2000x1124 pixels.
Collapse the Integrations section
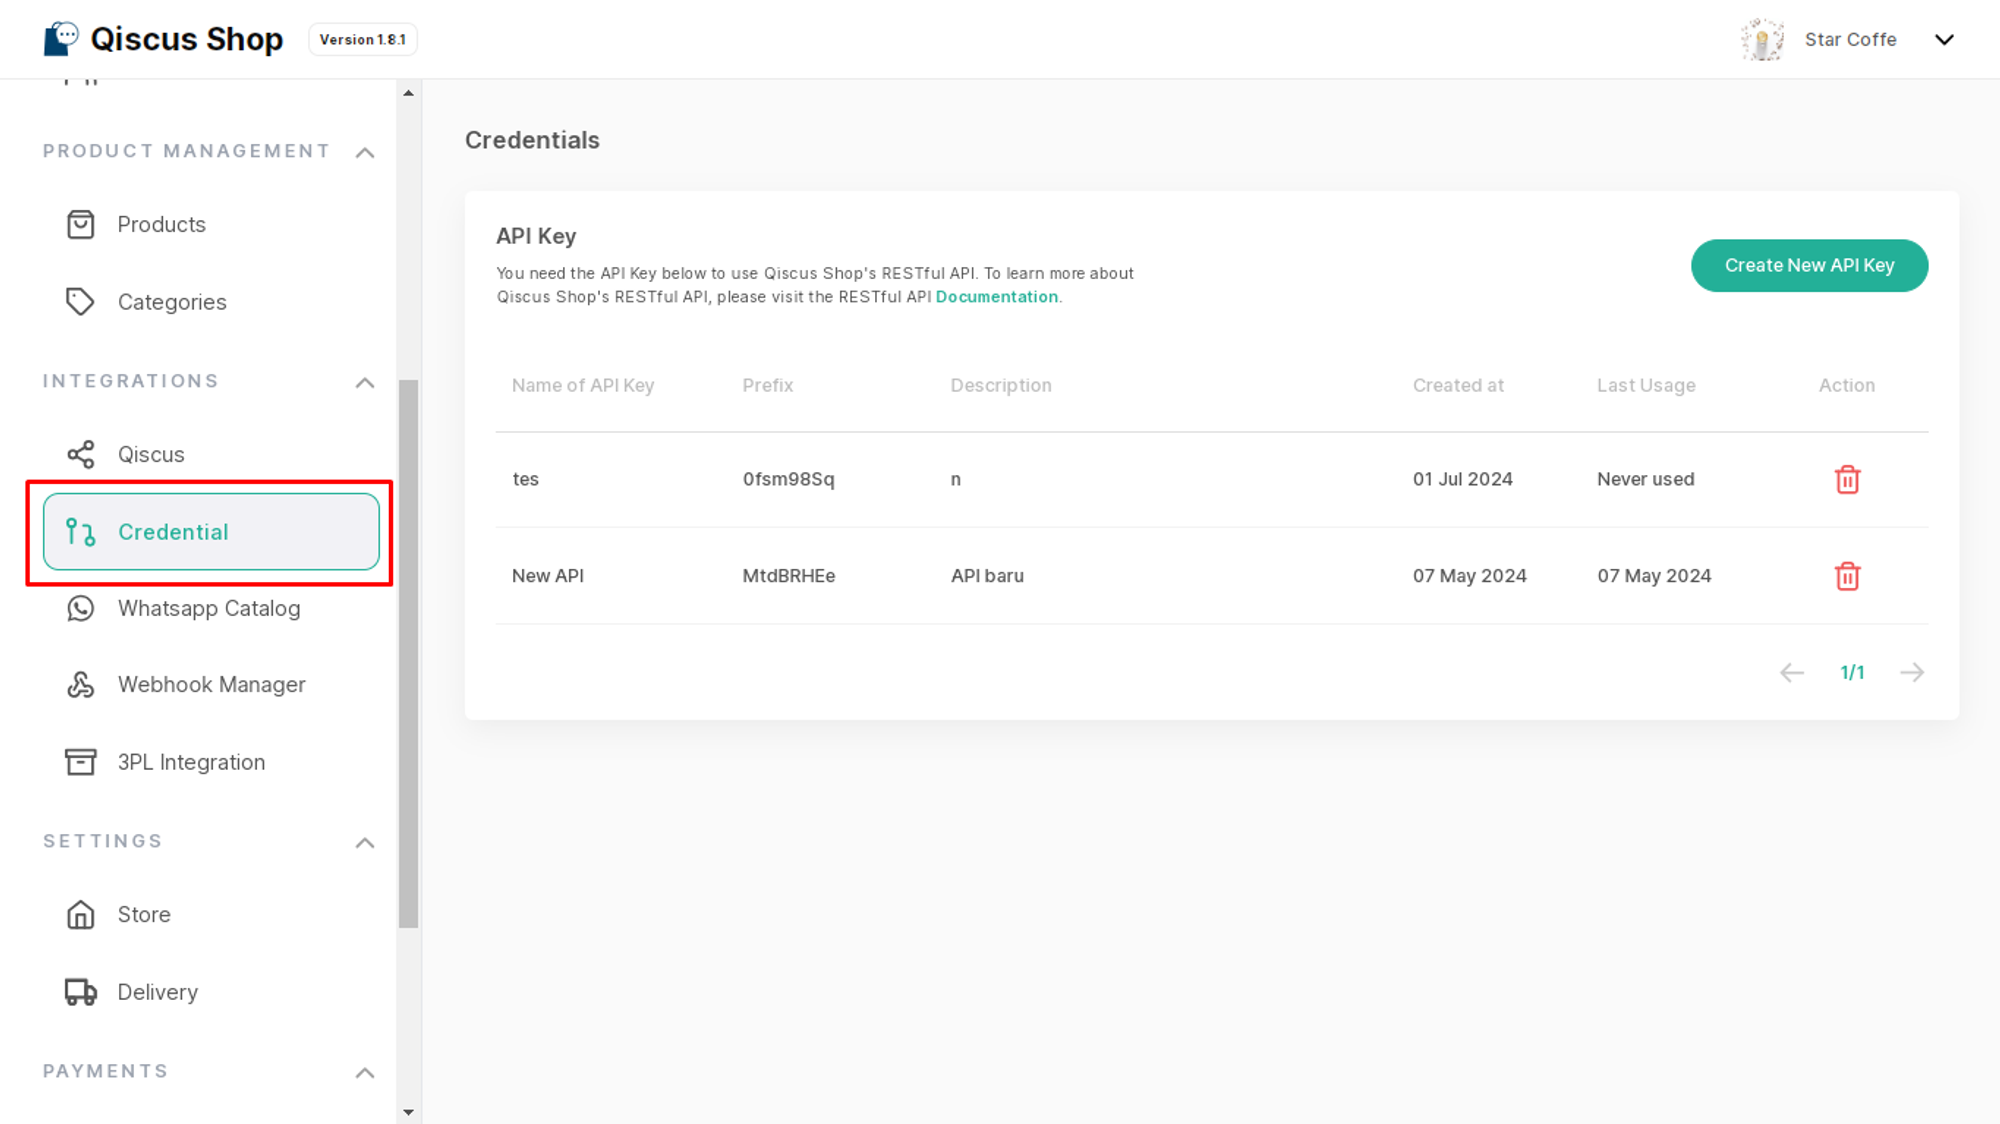coord(365,383)
